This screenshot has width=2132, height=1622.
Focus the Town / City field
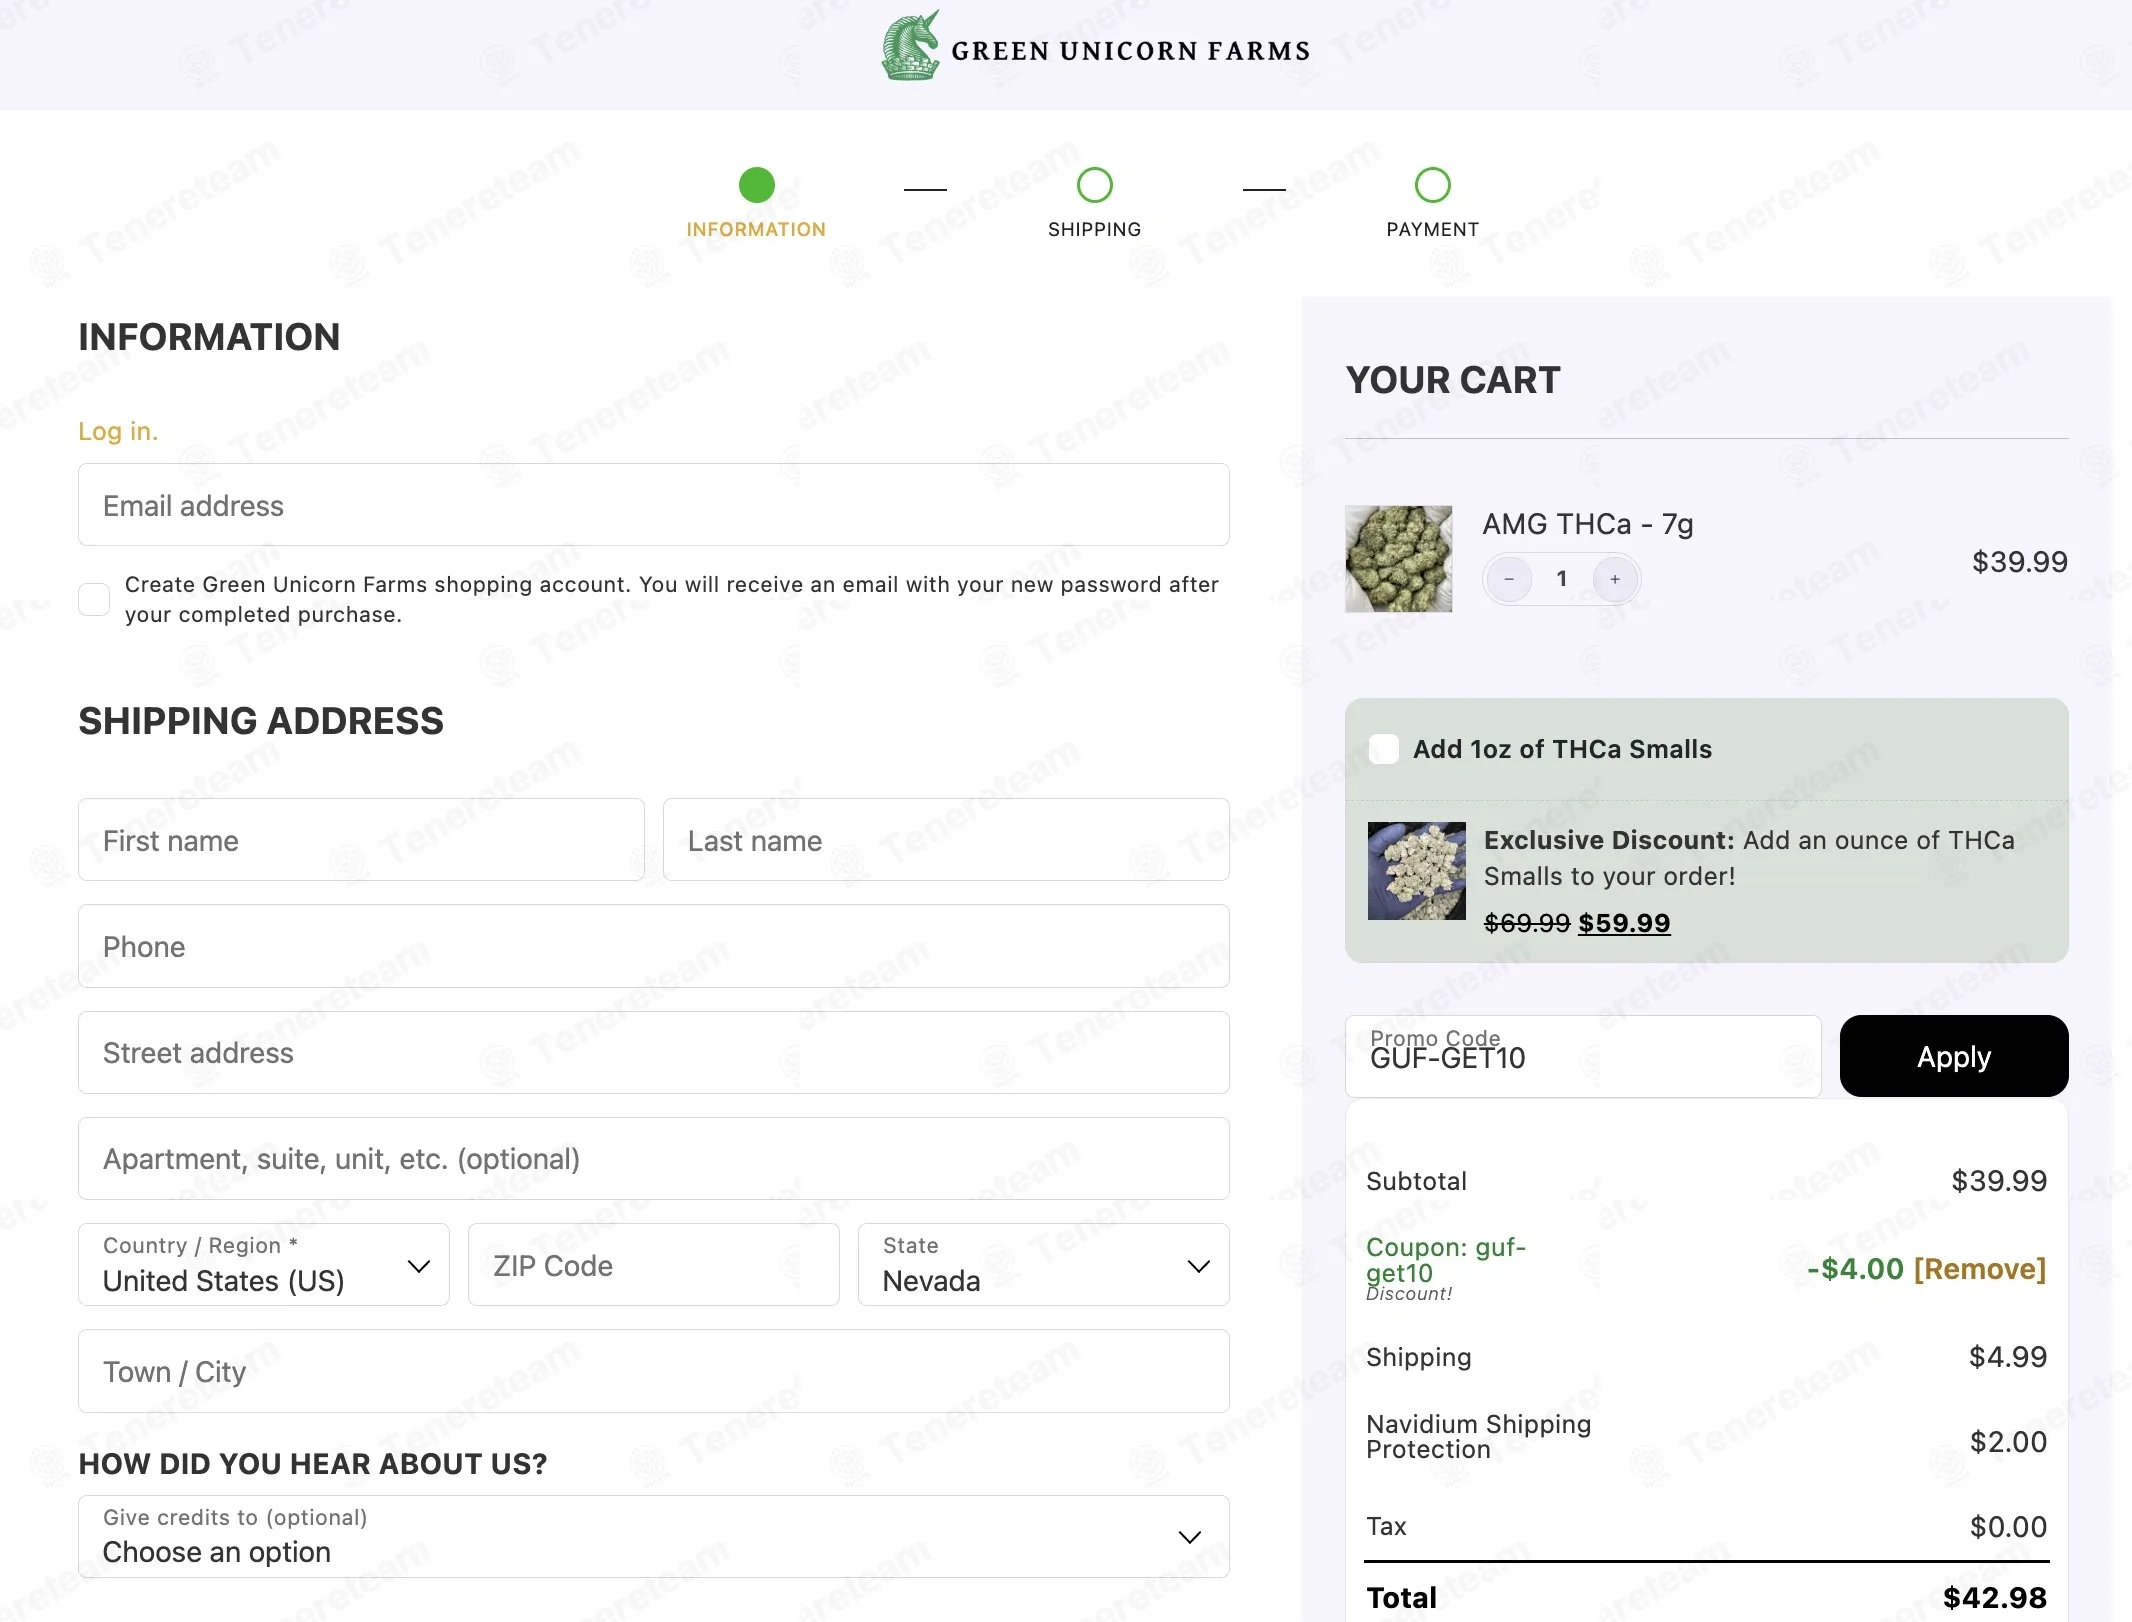pyautogui.click(x=654, y=1371)
